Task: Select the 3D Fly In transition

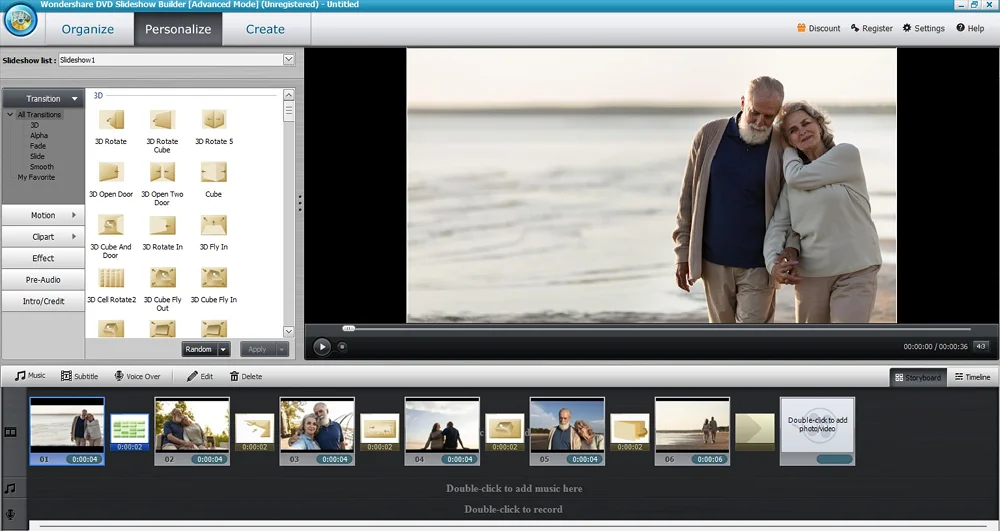Action: tap(213, 226)
